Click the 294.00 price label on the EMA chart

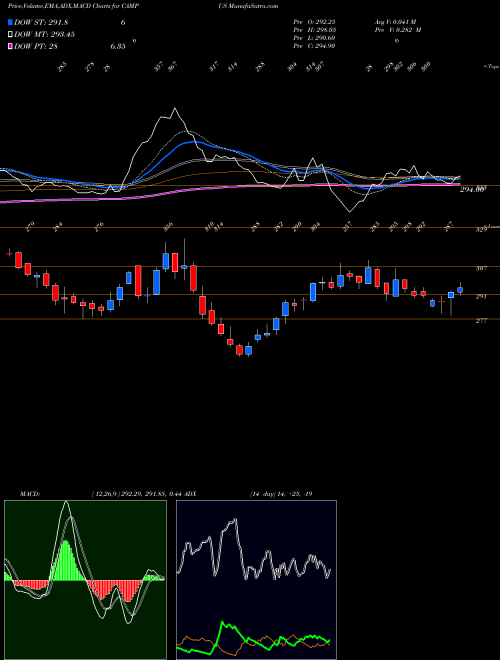click(472, 190)
